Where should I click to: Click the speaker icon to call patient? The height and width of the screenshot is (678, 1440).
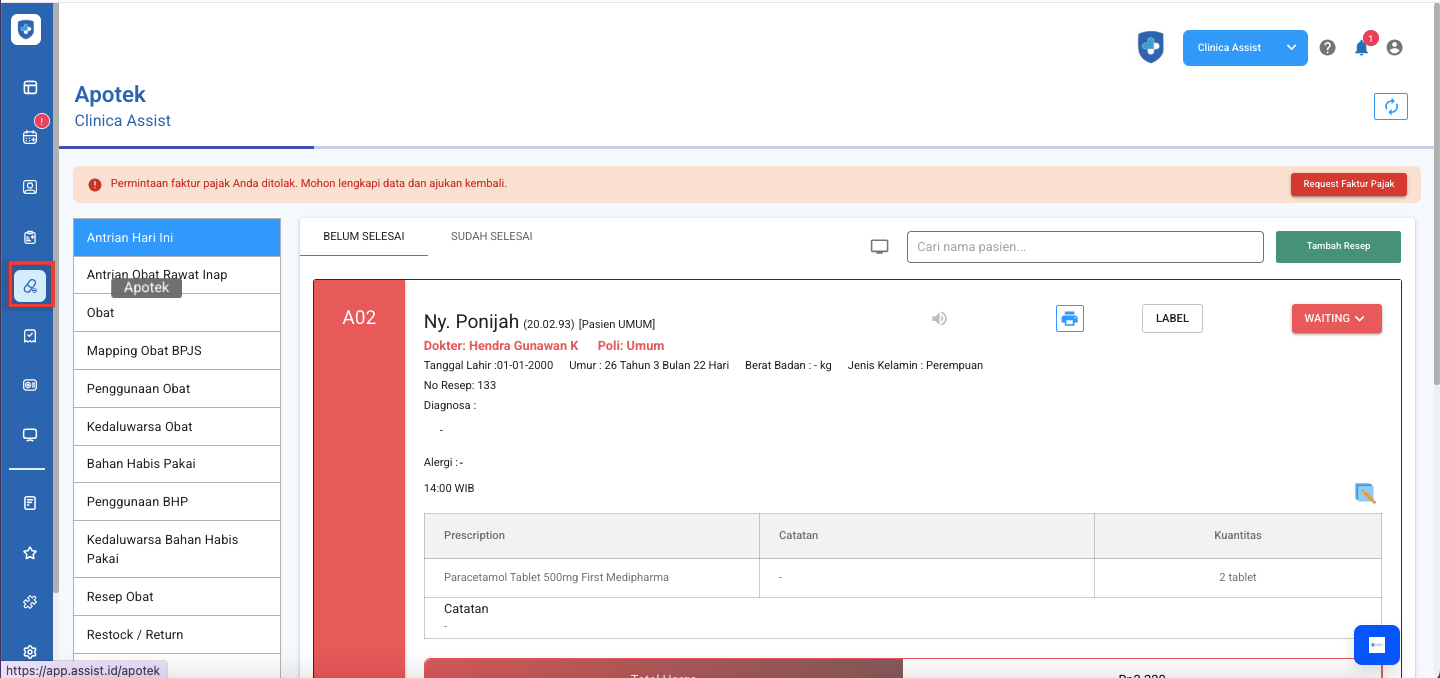click(939, 319)
